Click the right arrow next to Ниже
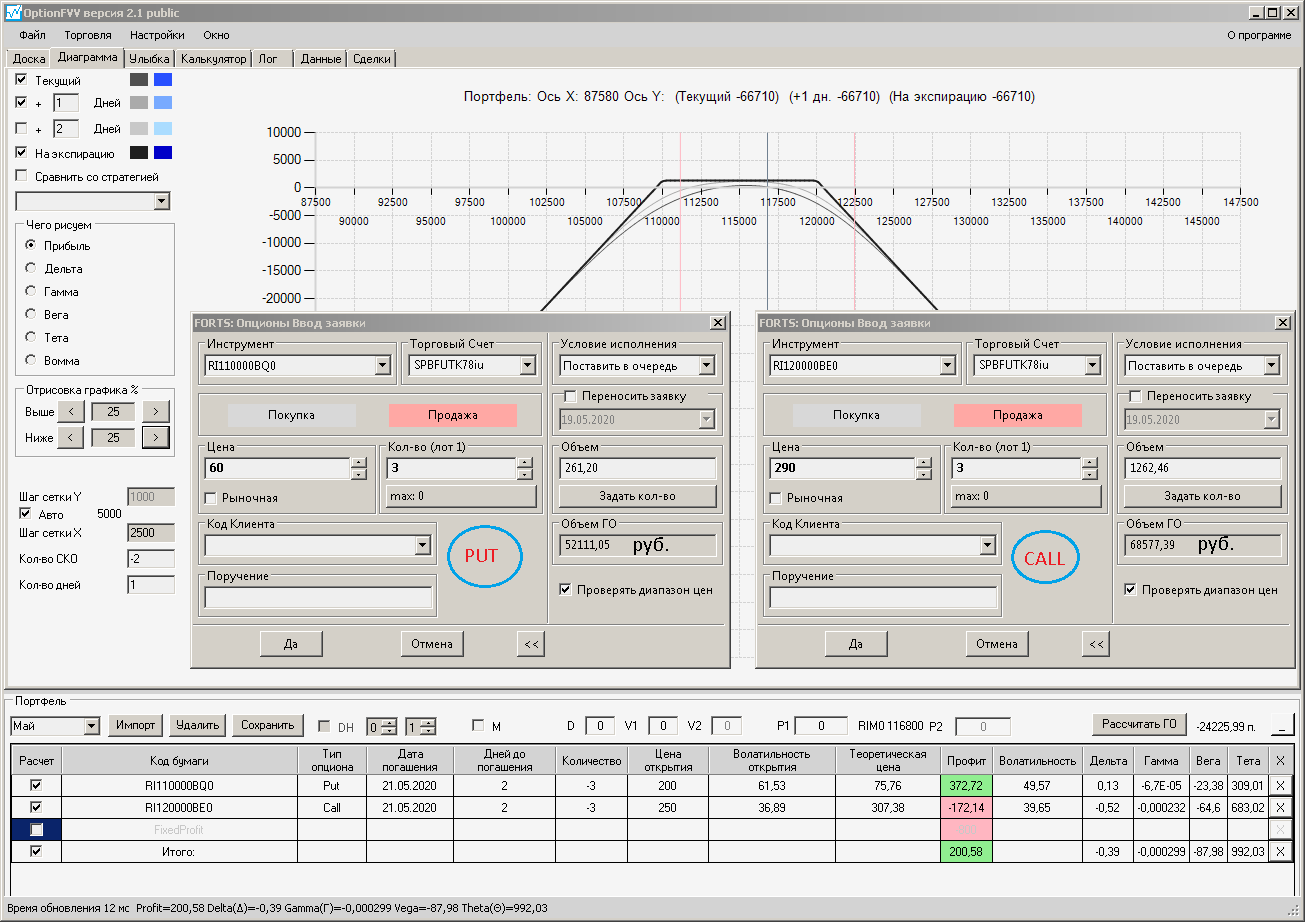 [x=155, y=437]
